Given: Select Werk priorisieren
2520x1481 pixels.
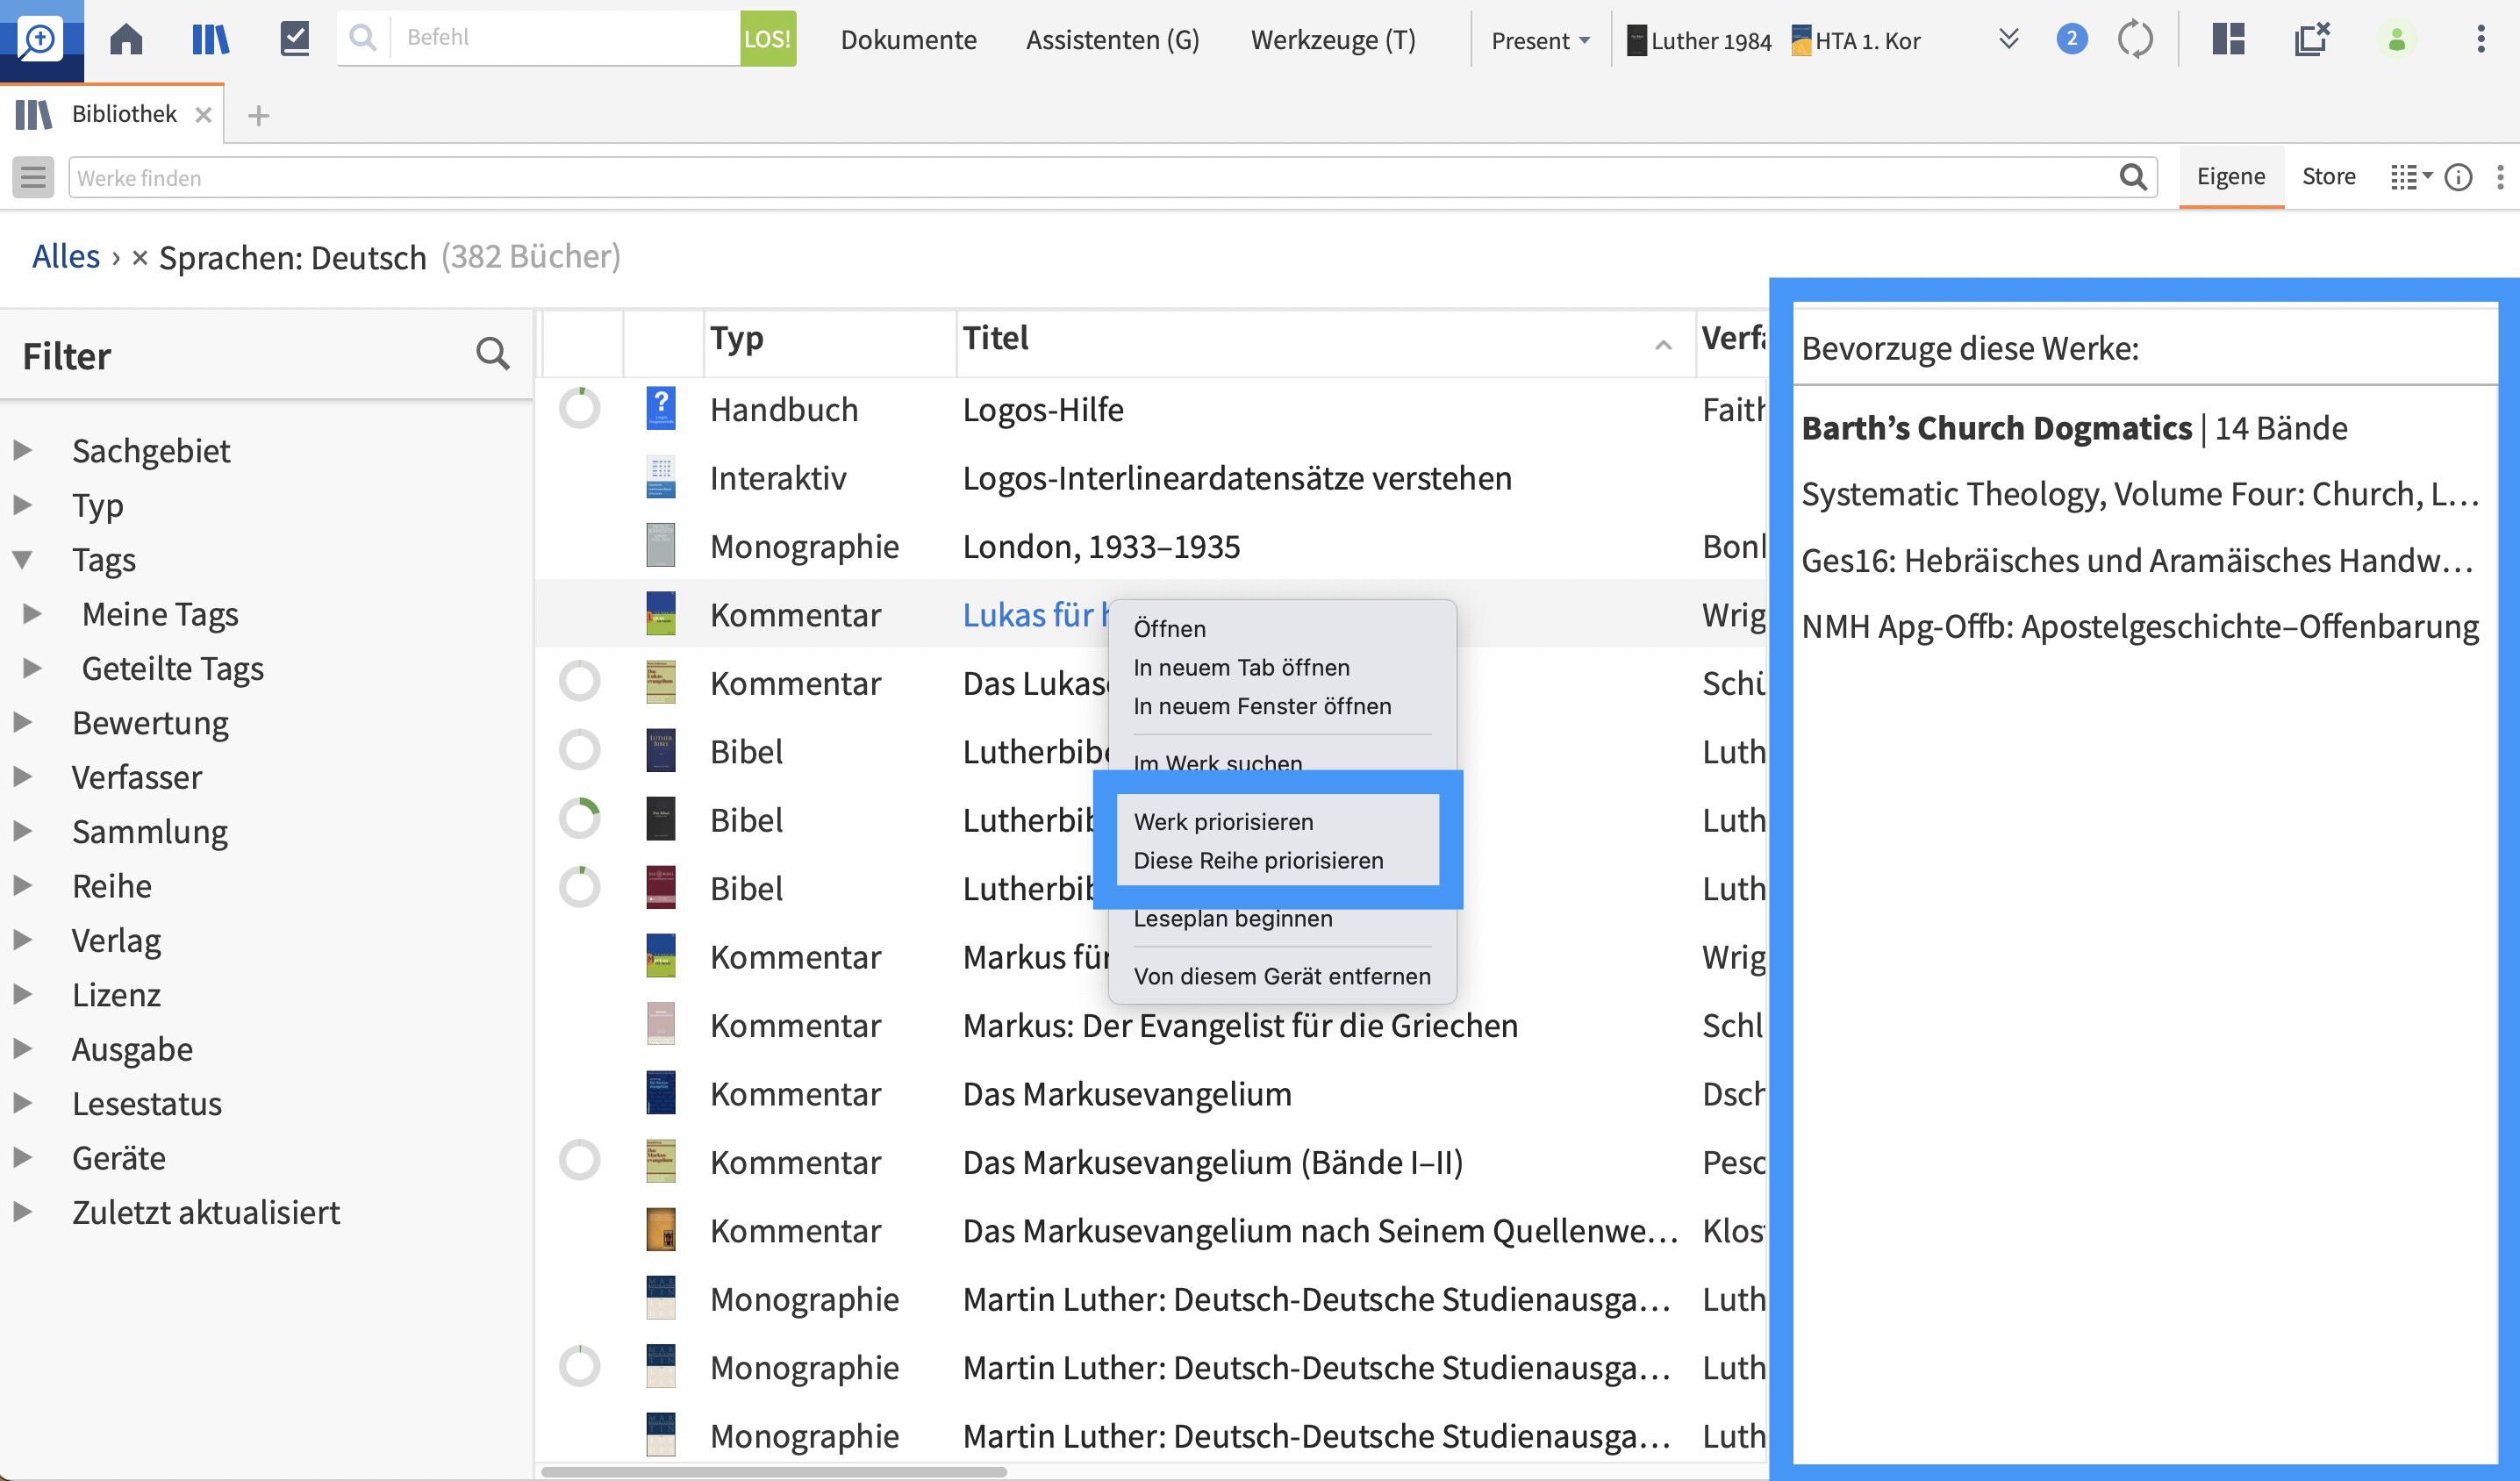Looking at the screenshot, I should 1223,822.
